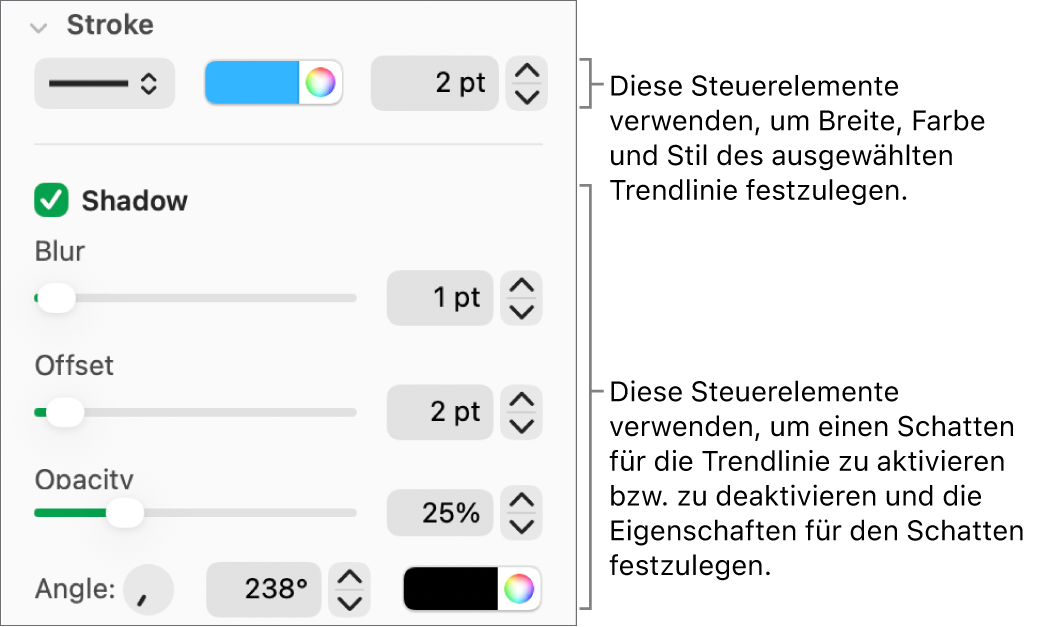
Task: Open the stroke color wheel picker
Action: pos(320,83)
